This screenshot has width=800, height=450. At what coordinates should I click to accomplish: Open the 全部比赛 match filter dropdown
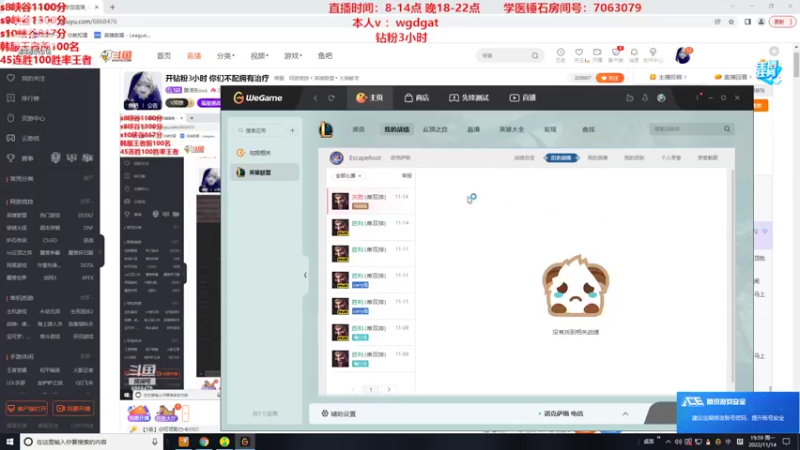click(348, 176)
